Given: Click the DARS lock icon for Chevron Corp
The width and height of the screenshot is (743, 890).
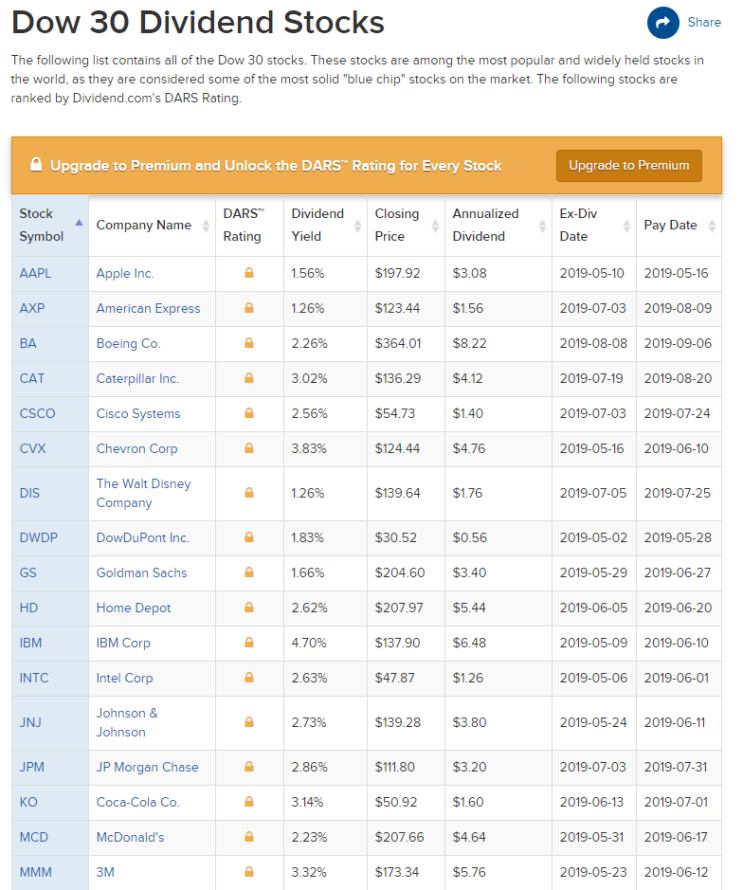Looking at the screenshot, I should [249, 448].
